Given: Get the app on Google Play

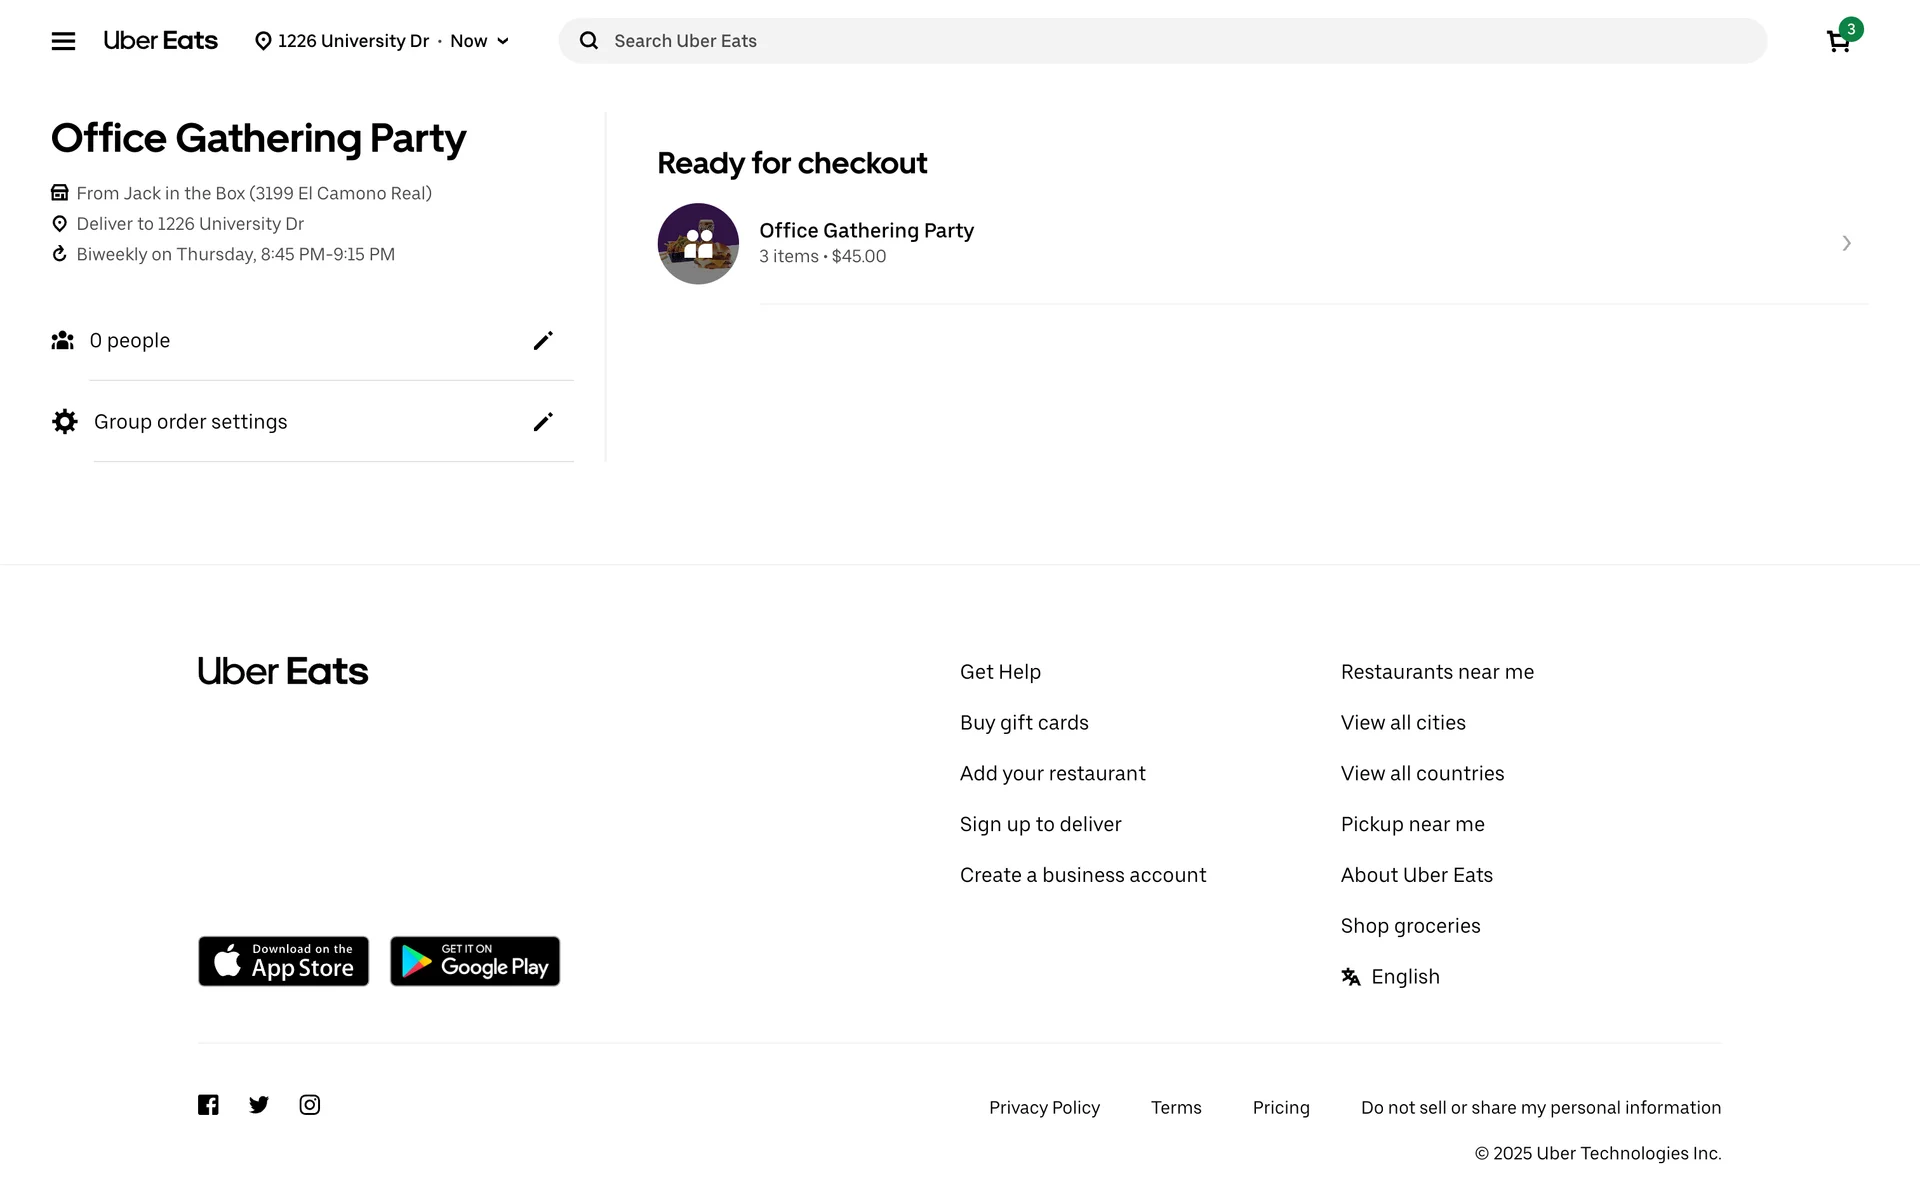Looking at the screenshot, I should click(475, 961).
